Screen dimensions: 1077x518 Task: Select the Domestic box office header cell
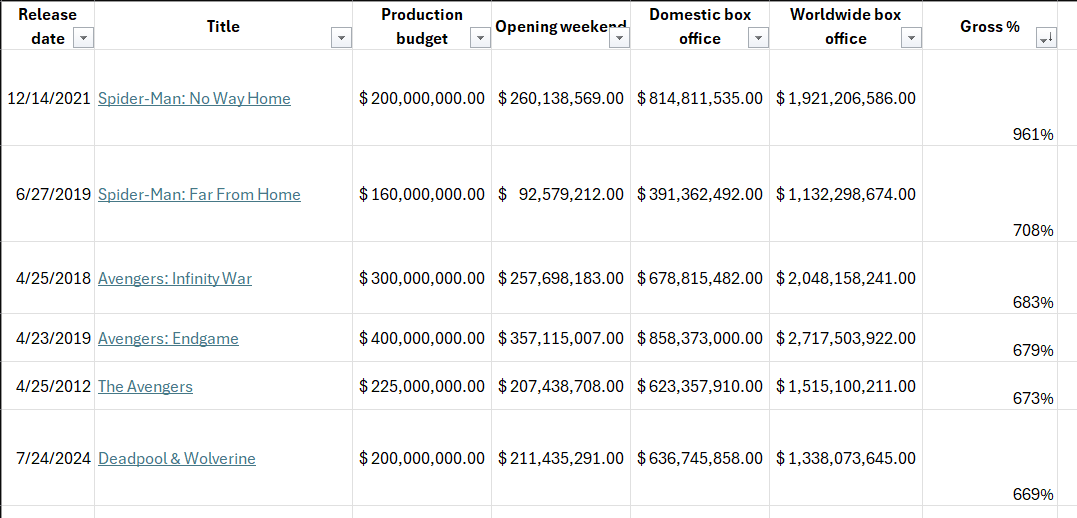point(699,25)
